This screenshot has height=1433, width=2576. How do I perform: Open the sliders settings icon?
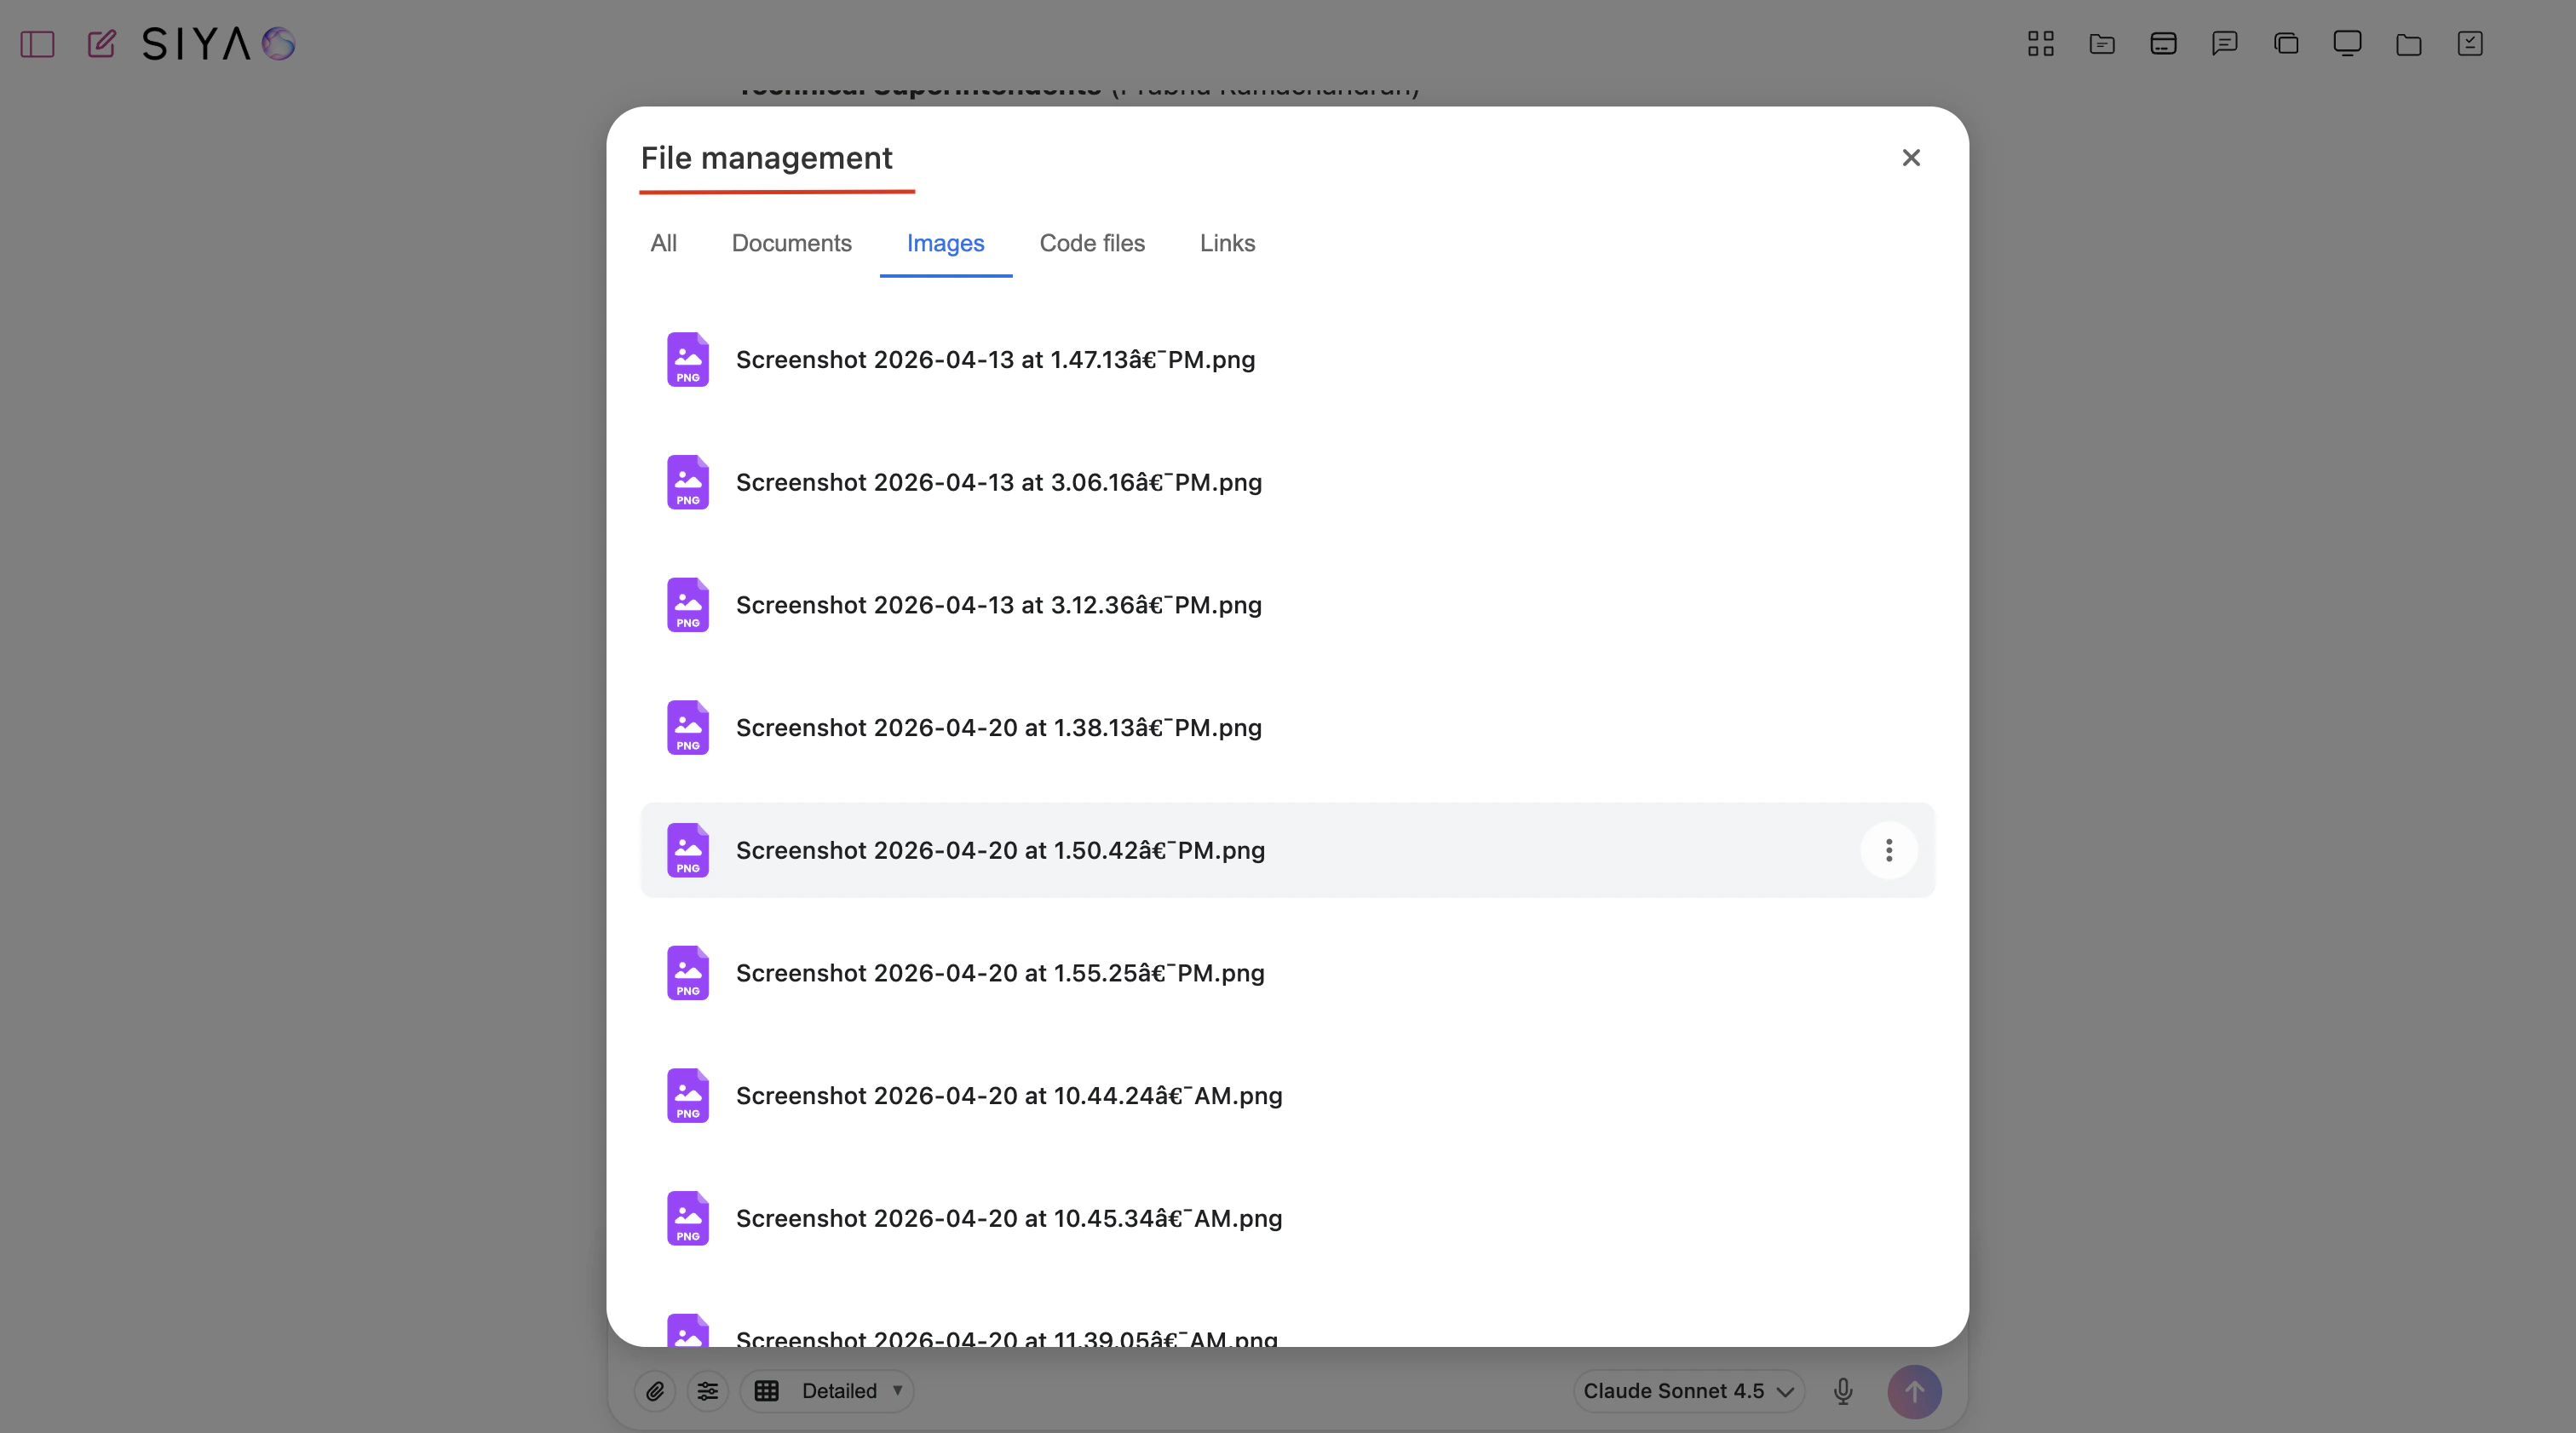tap(708, 1391)
